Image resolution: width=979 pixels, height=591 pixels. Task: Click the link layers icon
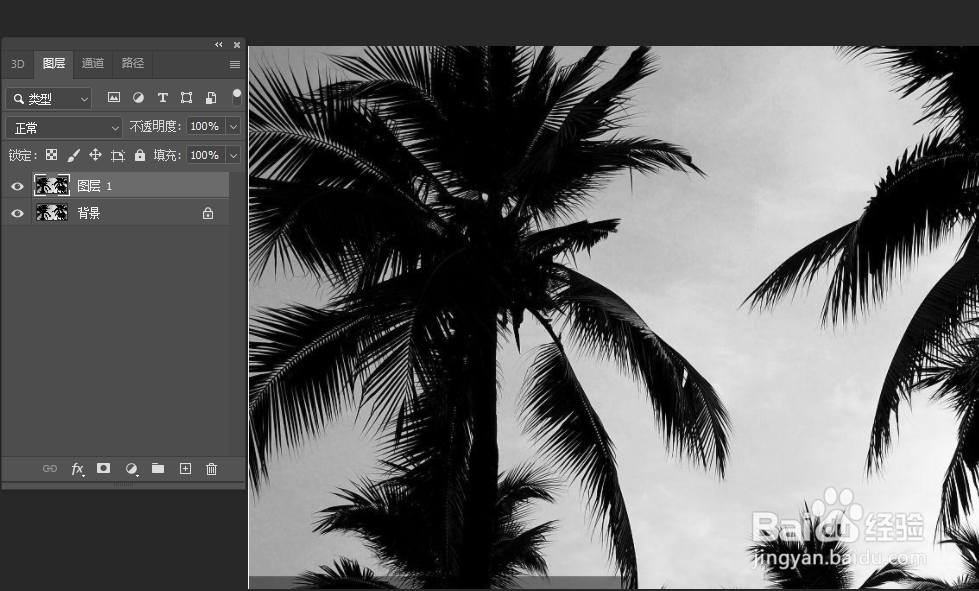[49, 469]
